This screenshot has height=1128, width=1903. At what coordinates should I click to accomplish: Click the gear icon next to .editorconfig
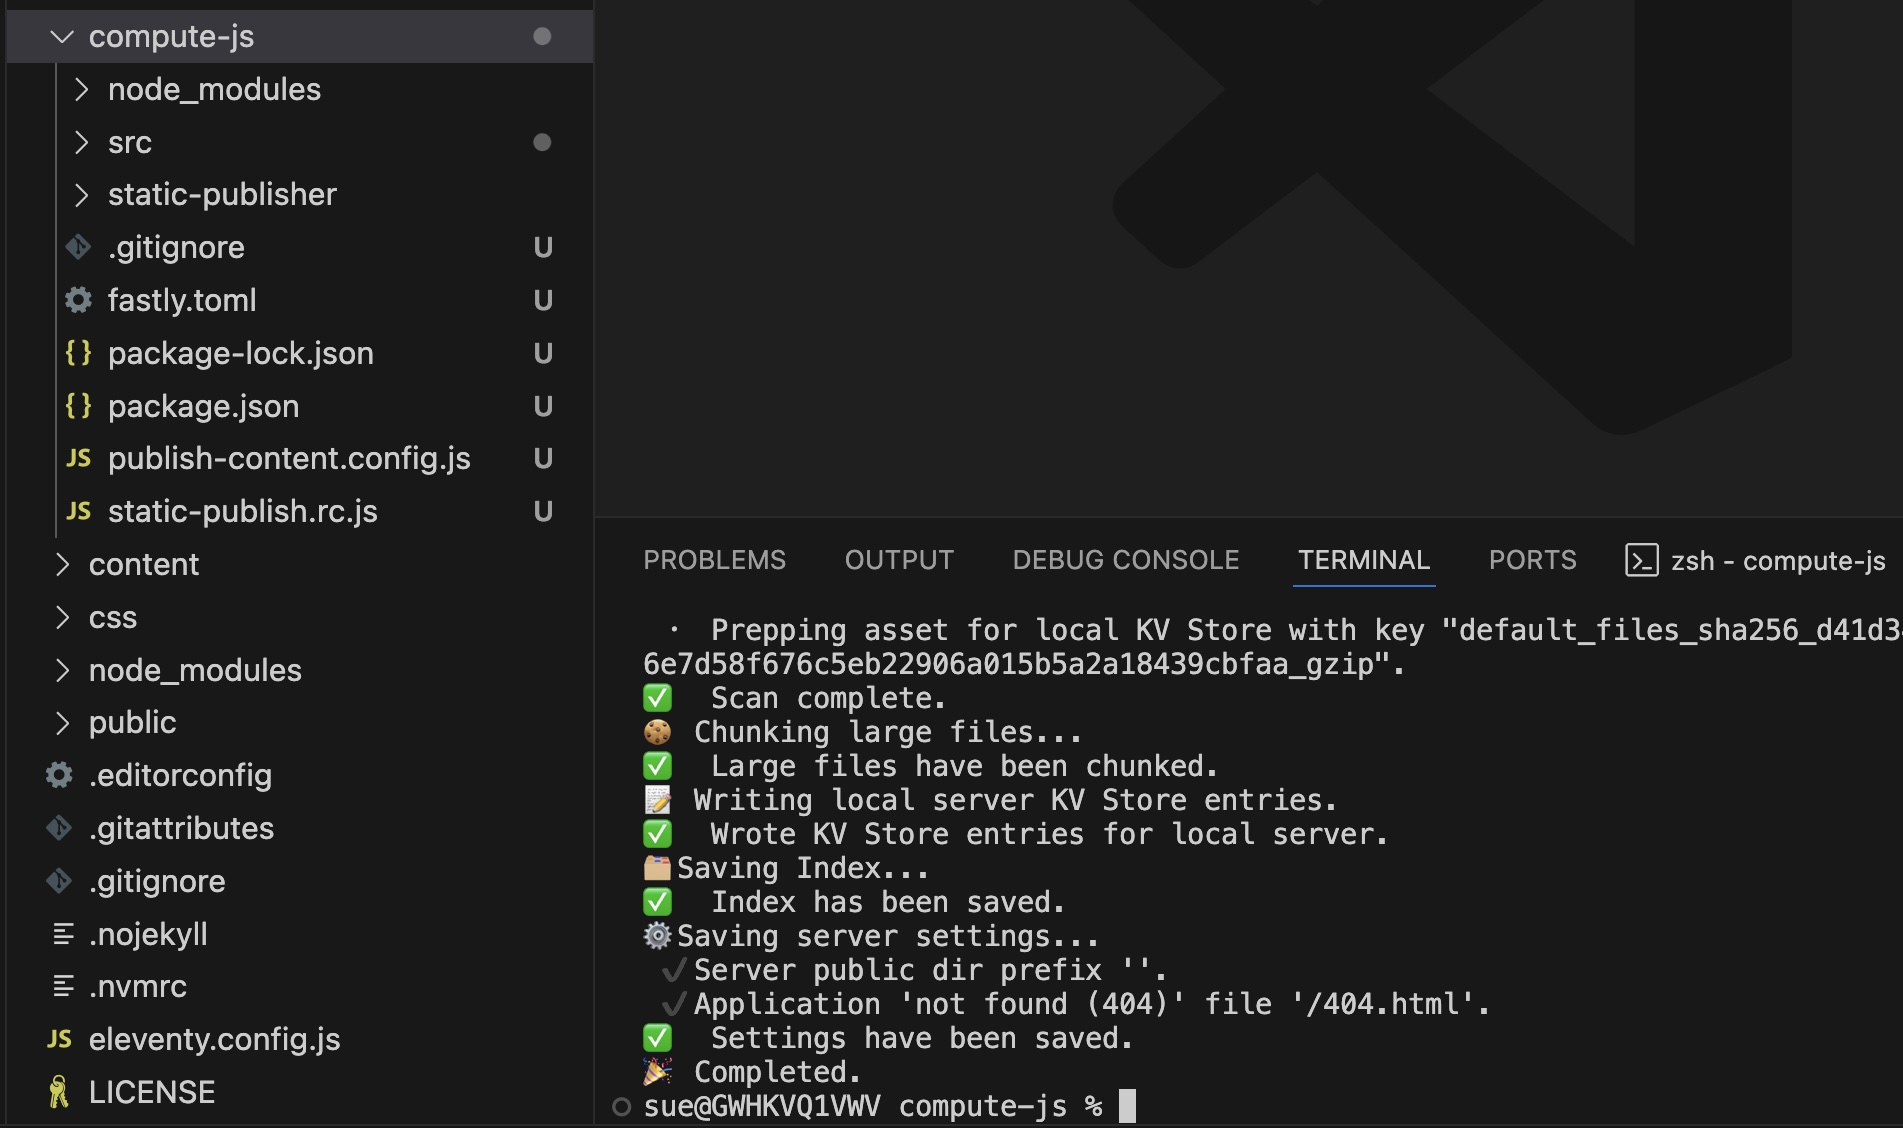click(59, 775)
